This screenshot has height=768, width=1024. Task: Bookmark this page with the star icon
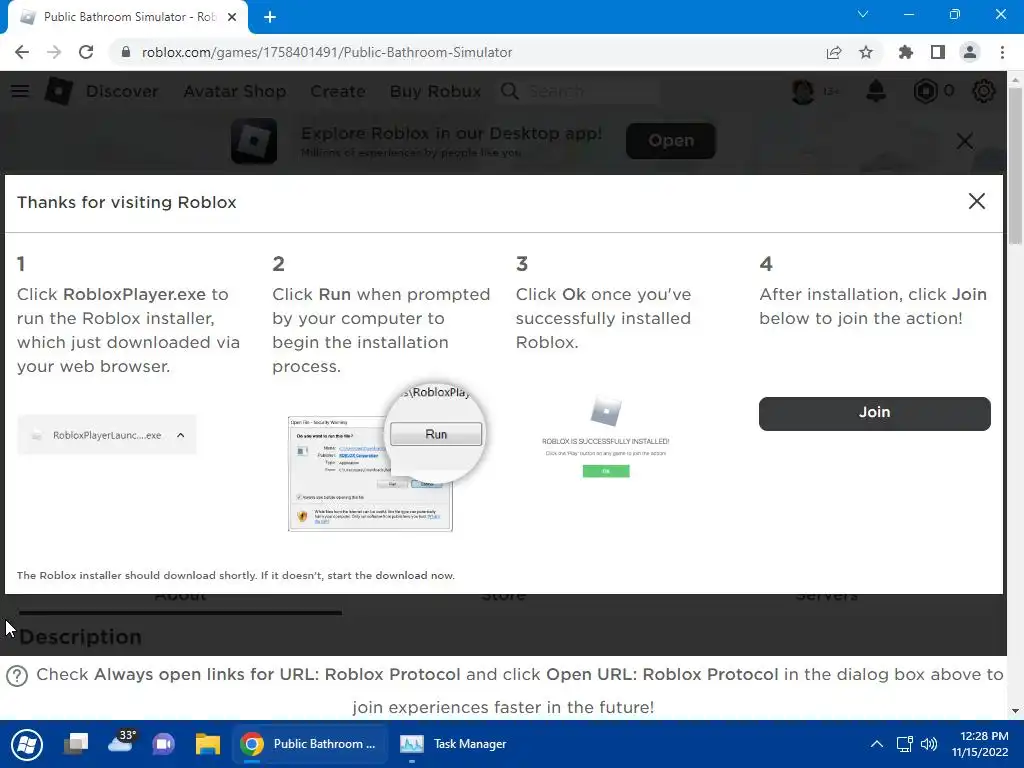pyautogui.click(x=866, y=52)
